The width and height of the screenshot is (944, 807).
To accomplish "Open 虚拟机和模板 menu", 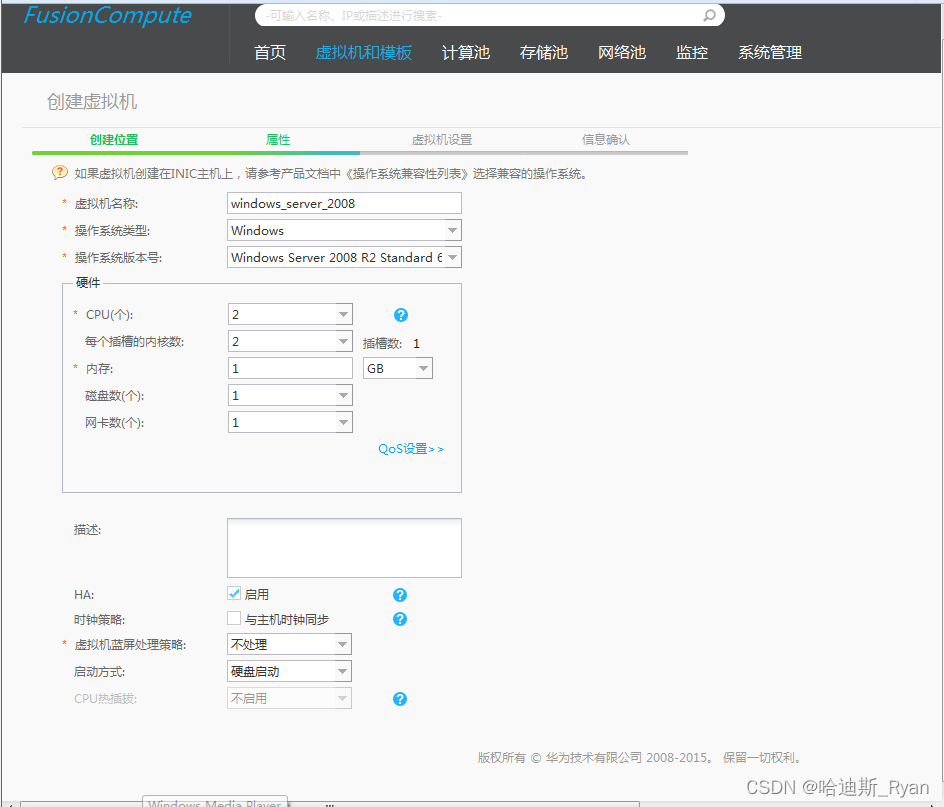I will (x=364, y=52).
